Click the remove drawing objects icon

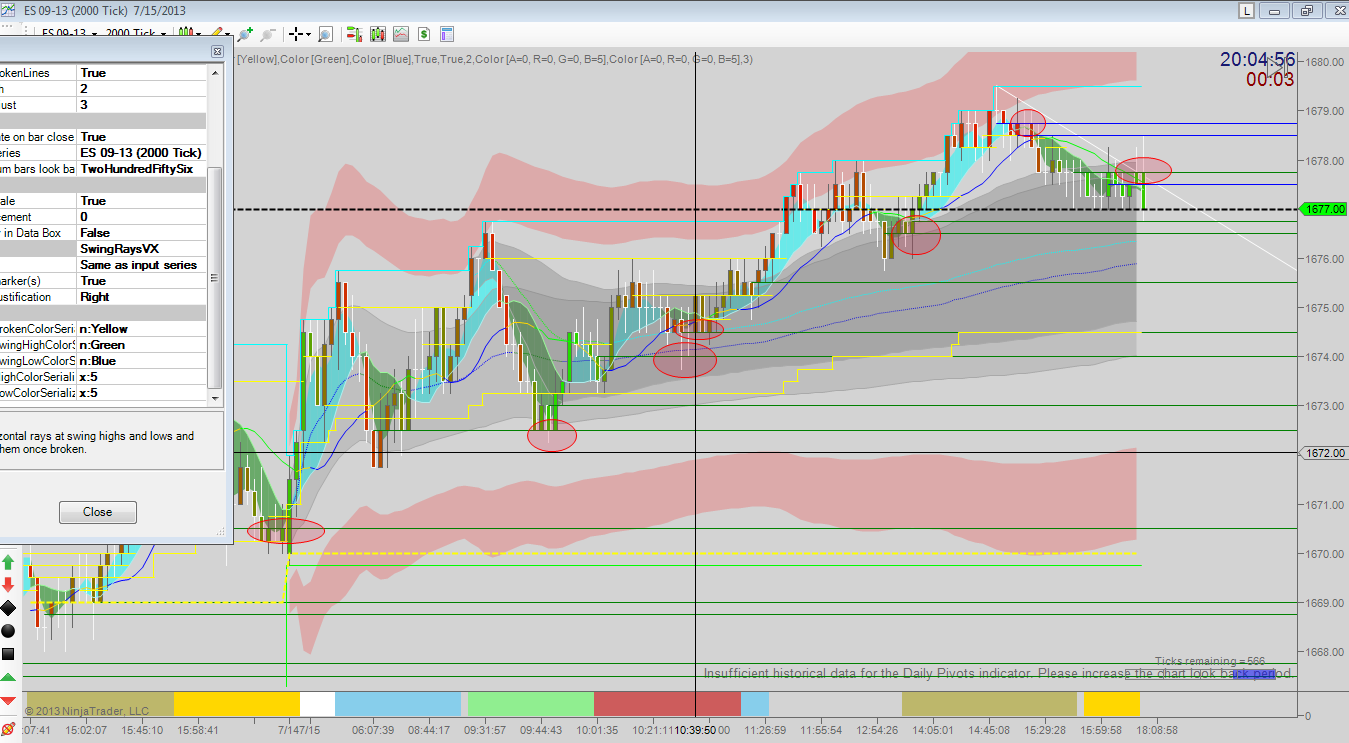[8, 728]
